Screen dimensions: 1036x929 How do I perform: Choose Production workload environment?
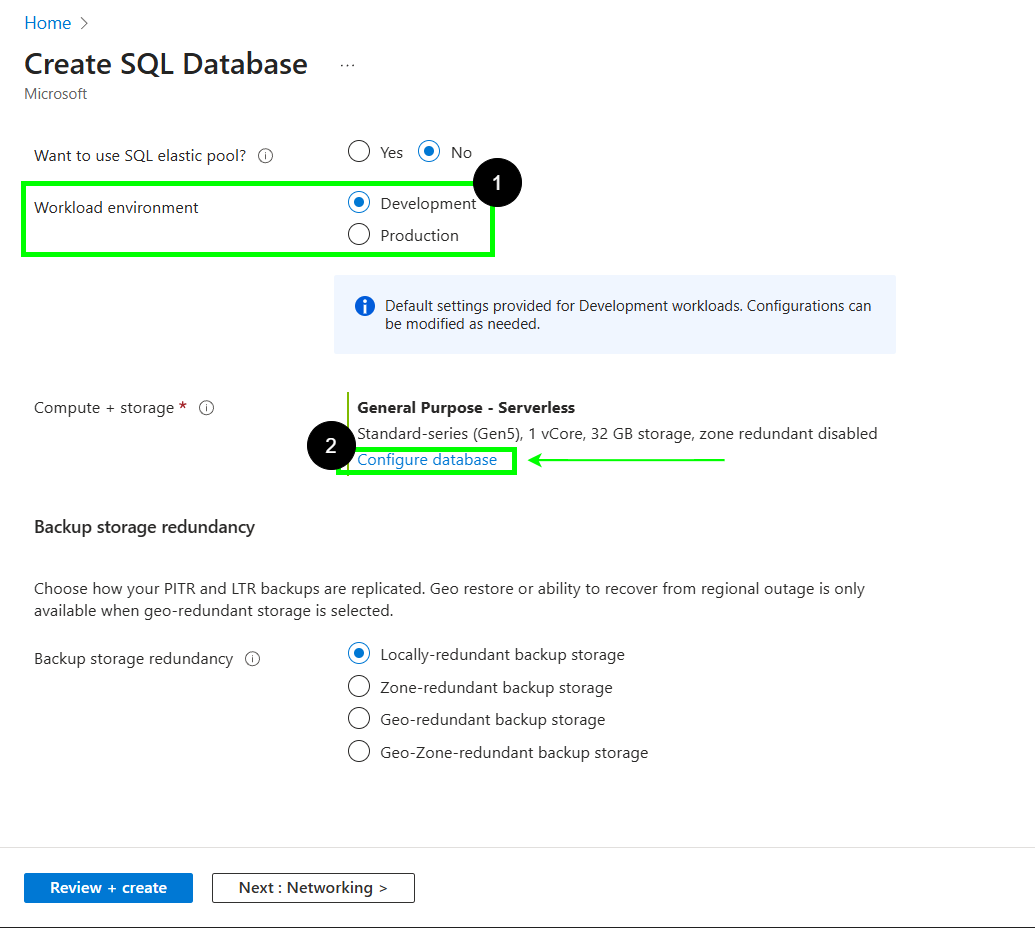359,235
